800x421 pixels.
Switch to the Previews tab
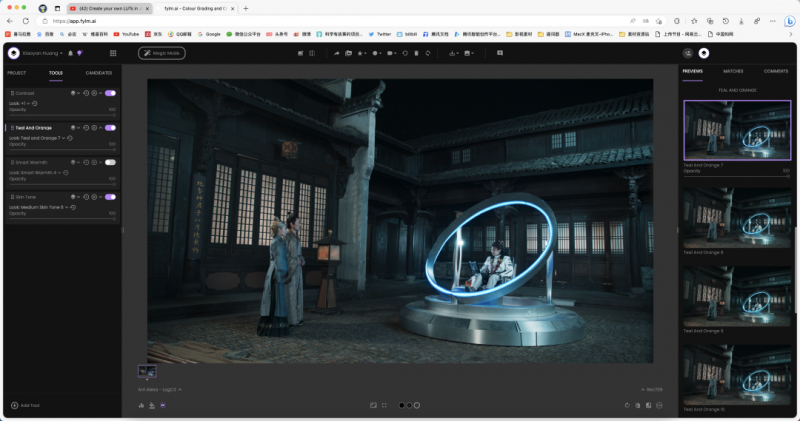point(692,71)
